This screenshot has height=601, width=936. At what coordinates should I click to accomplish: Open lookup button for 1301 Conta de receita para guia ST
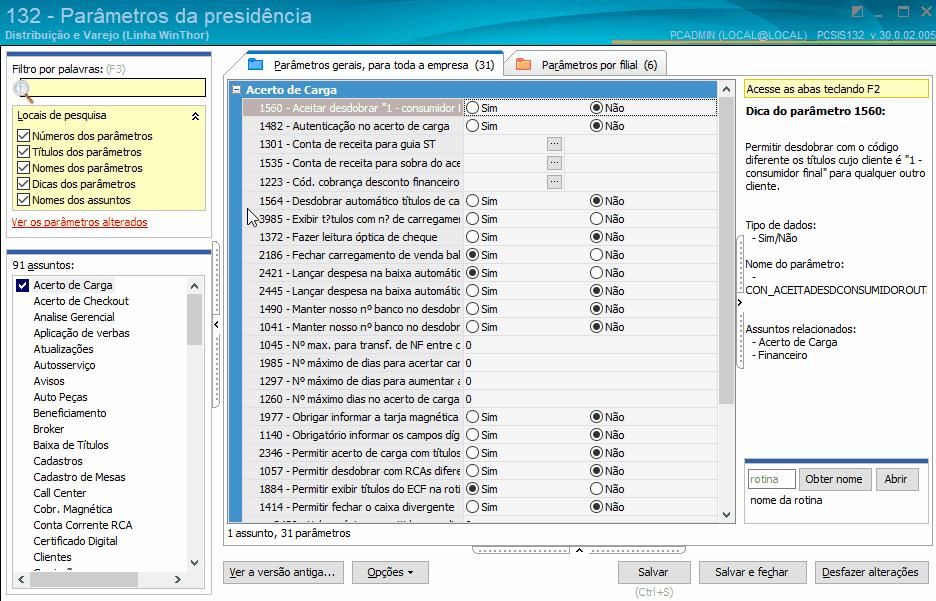pyautogui.click(x=555, y=144)
